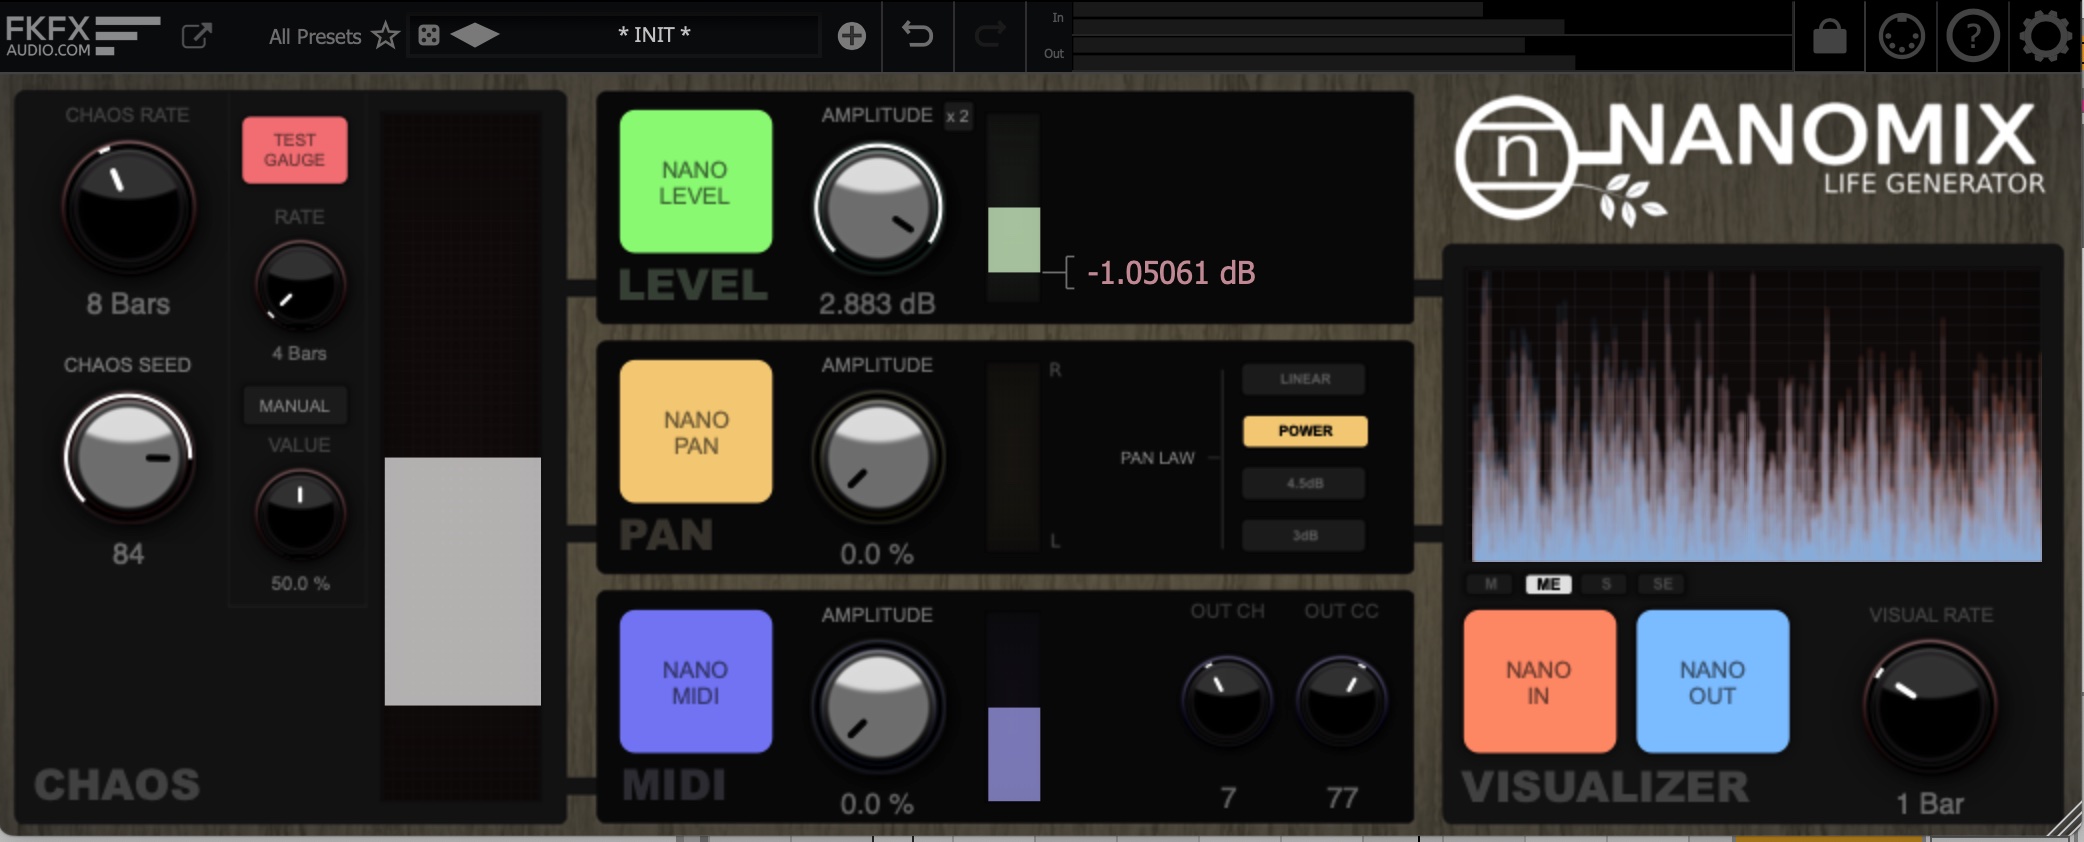
Task: Click the 8 Bars chaos rate value
Action: click(x=128, y=304)
